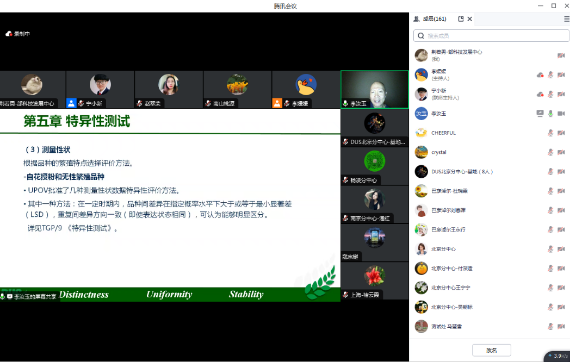Click the sunflower avatar in the member list
The image size is (570, 362).
(x=421, y=191)
